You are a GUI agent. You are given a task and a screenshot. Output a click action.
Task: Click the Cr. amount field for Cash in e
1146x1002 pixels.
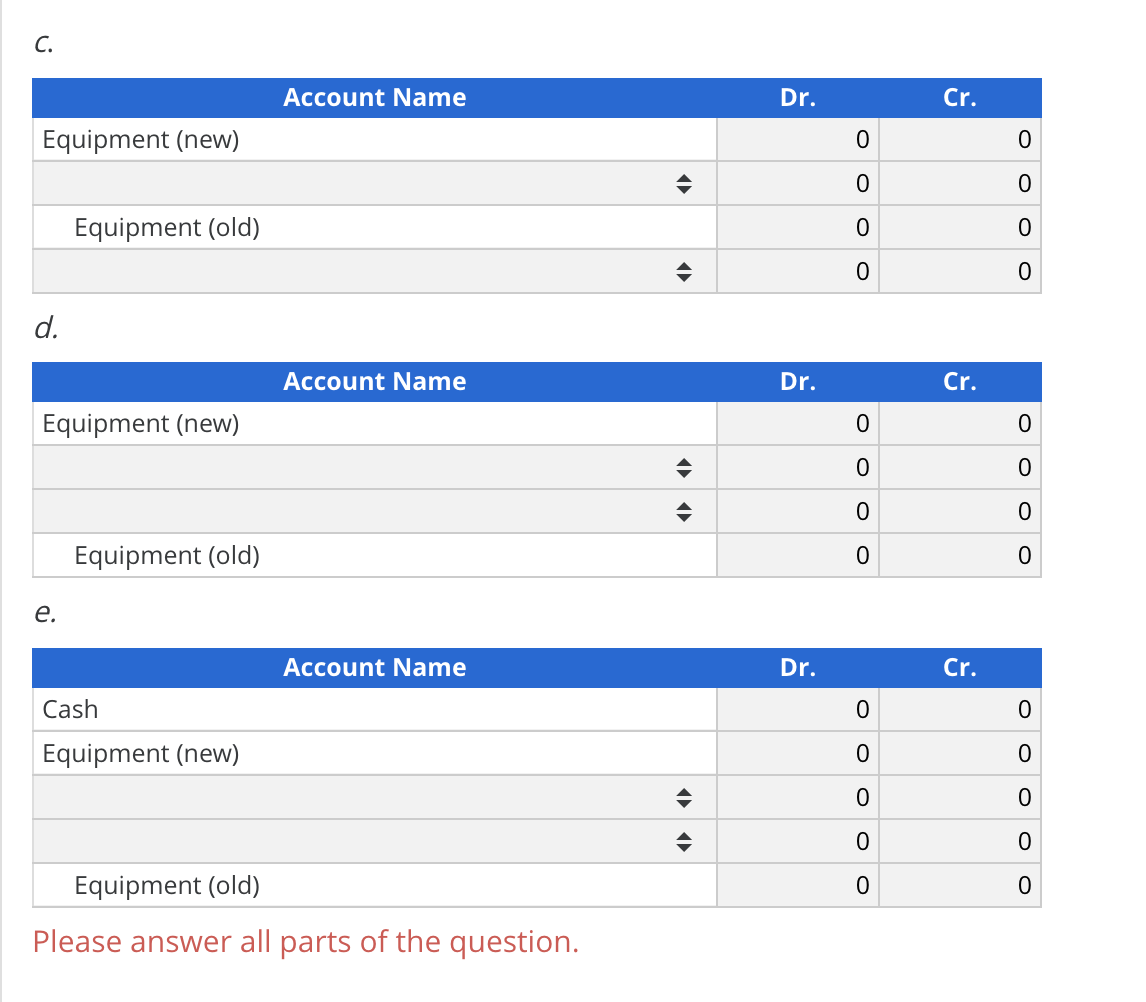[x=959, y=709]
